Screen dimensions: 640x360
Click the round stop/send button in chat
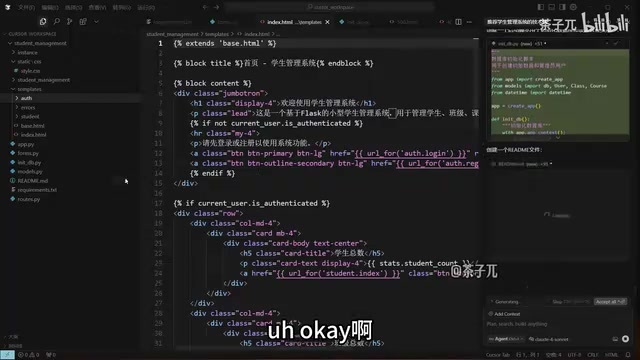625,339
